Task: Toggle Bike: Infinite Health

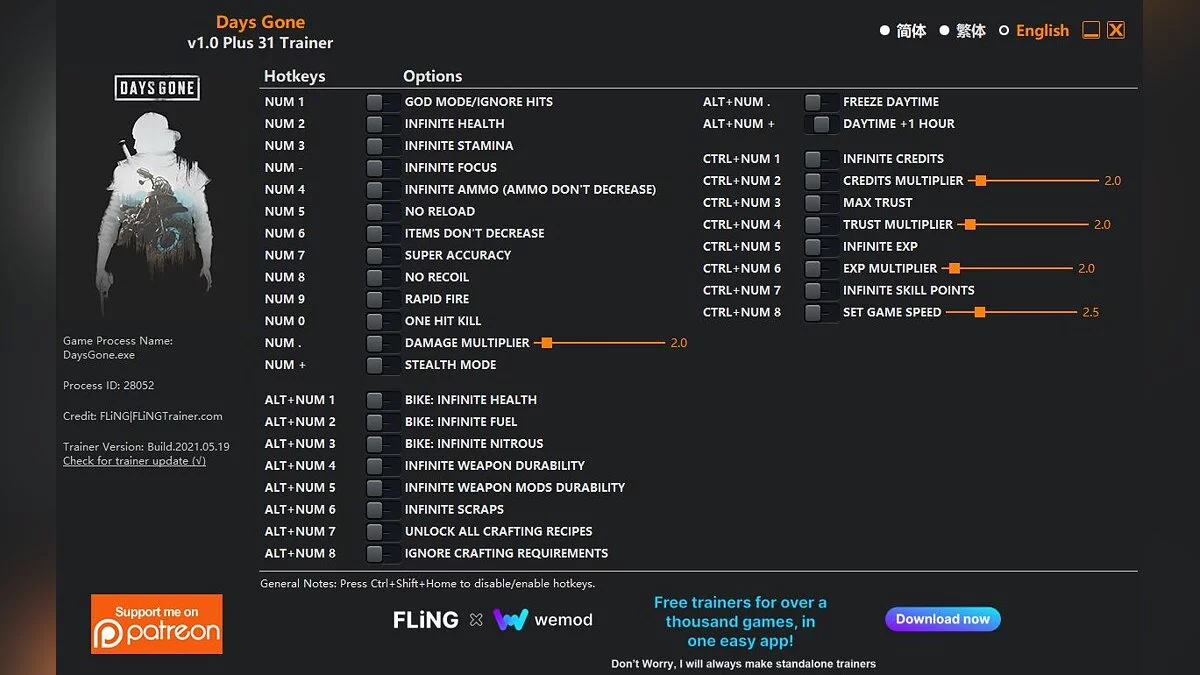Action: point(382,400)
